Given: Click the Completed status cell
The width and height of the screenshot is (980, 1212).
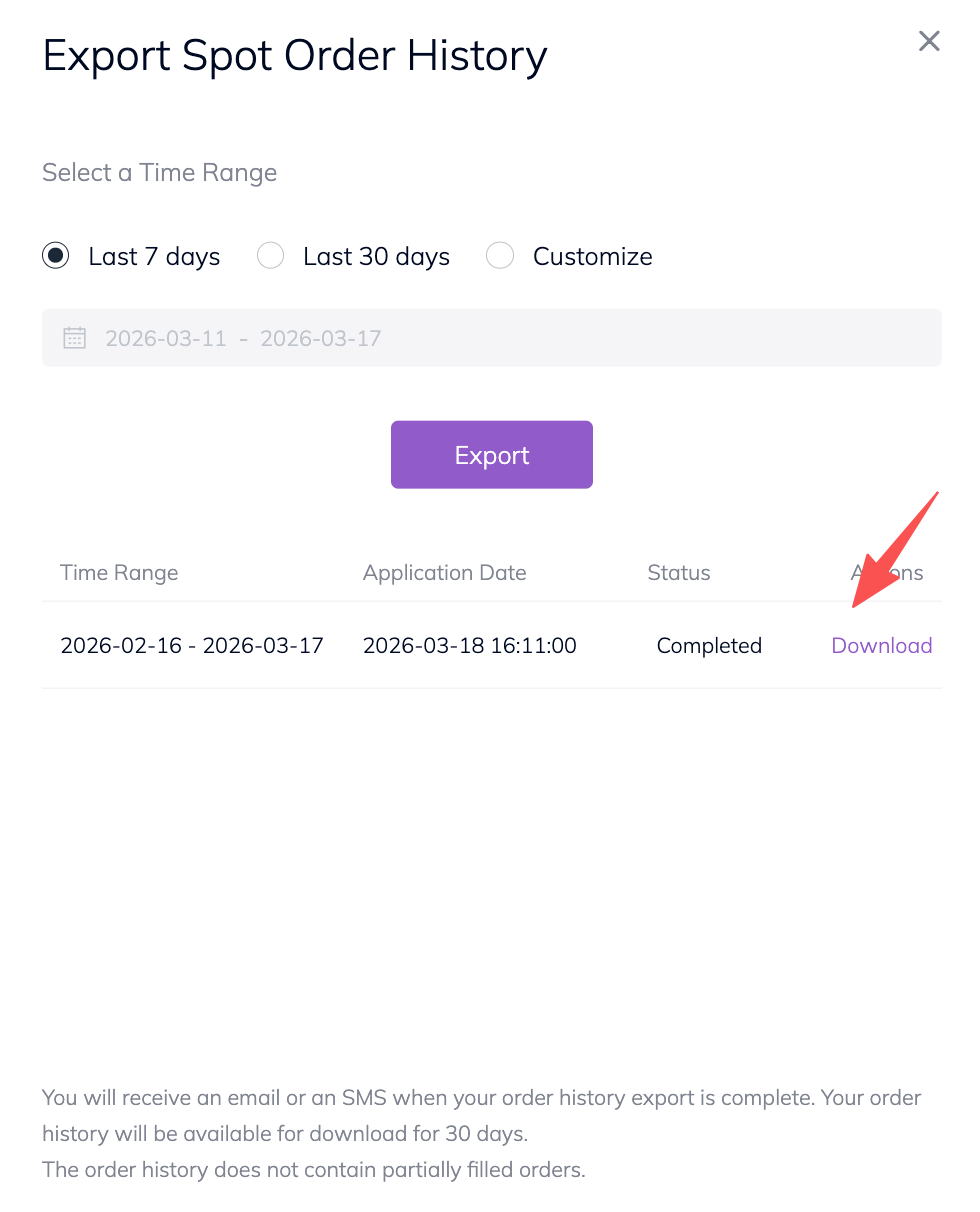Looking at the screenshot, I should pyautogui.click(x=709, y=646).
